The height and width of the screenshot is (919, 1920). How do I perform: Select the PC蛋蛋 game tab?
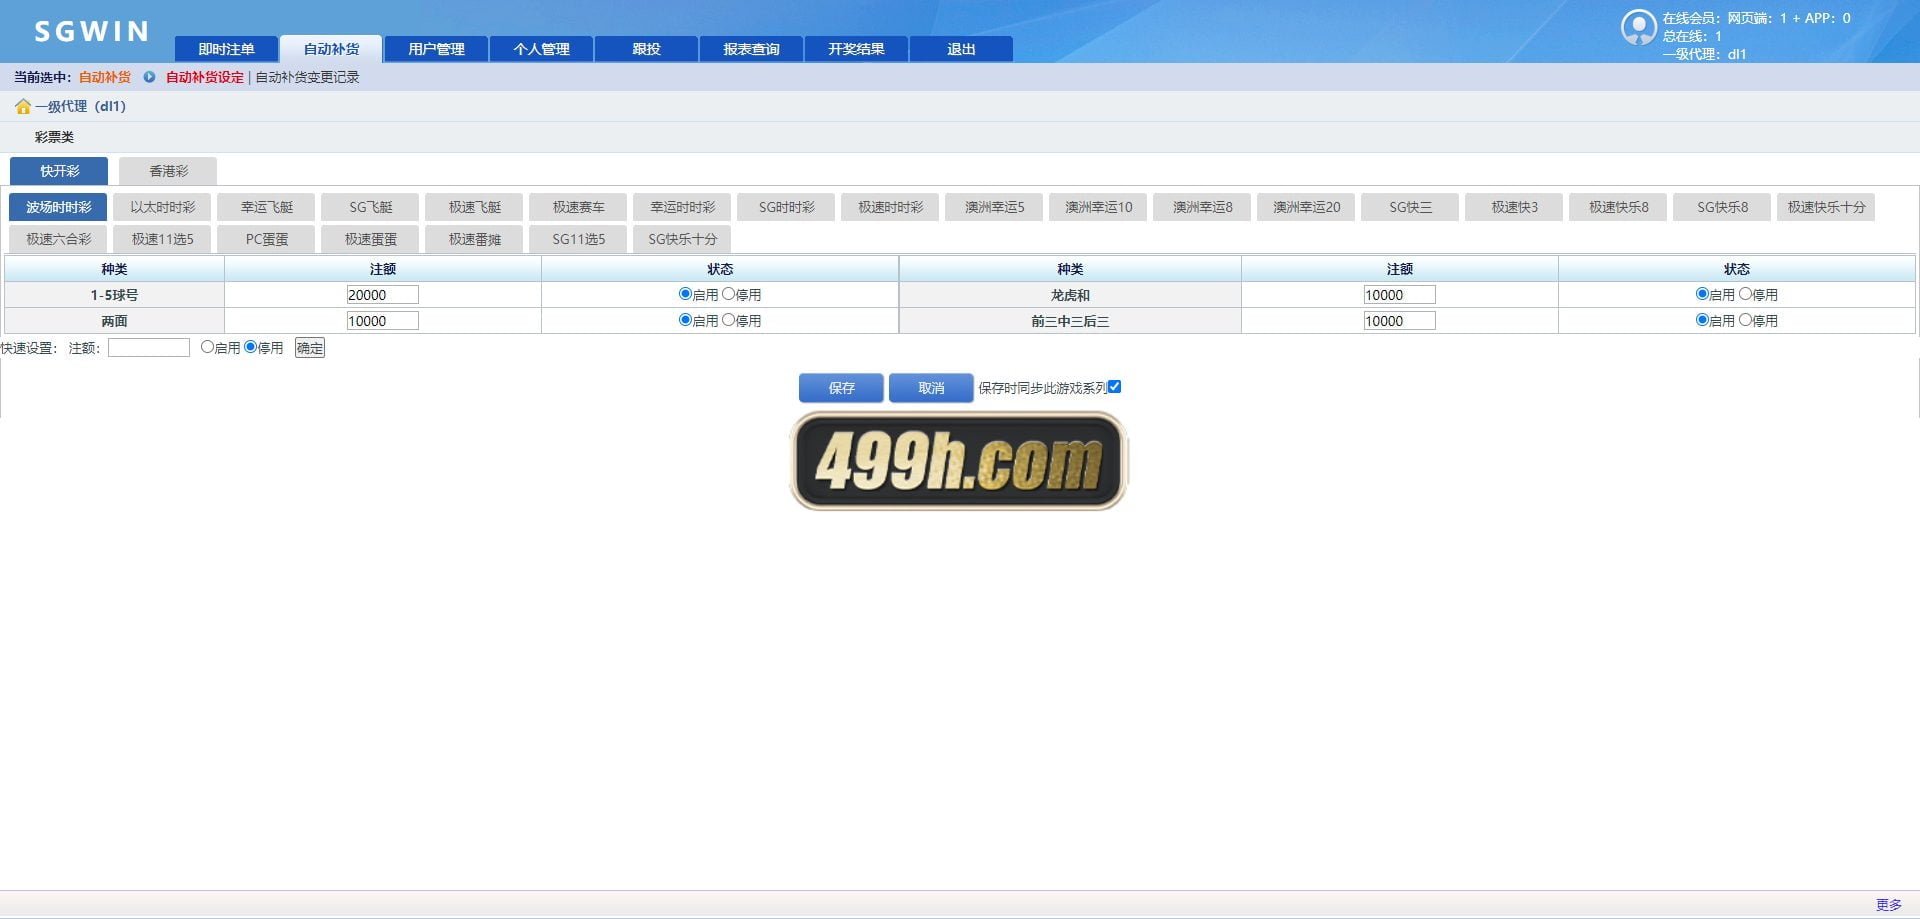pyautogui.click(x=266, y=239)
